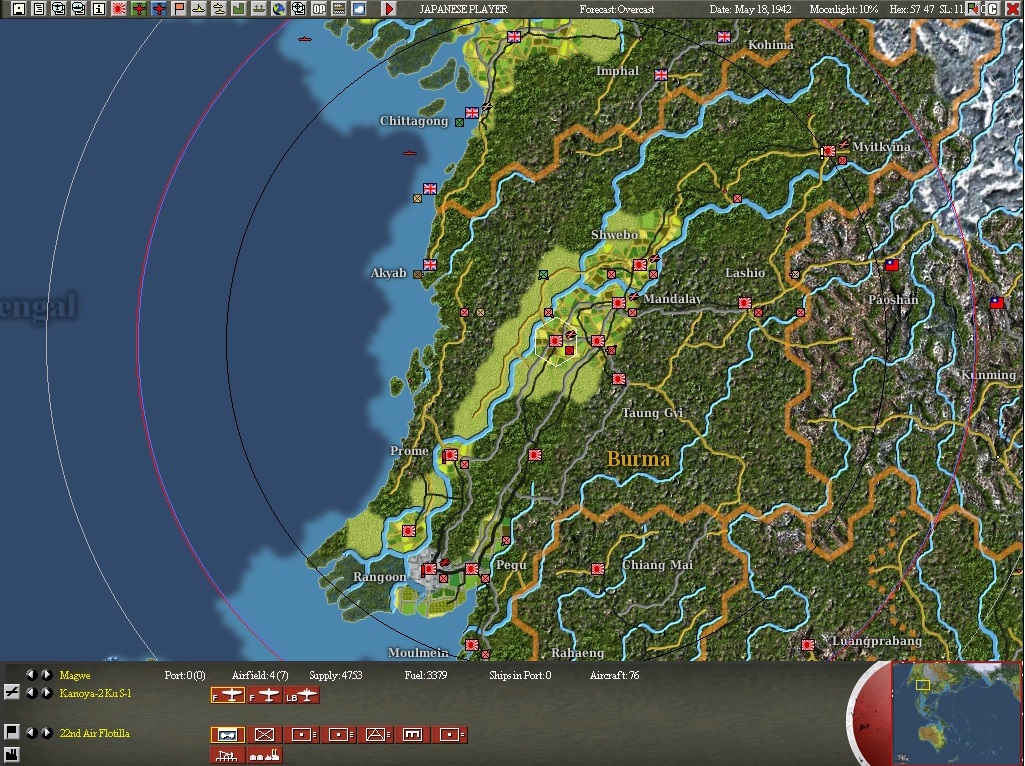Select the engineer bracket-symbol unit button
1025x766 pixels.
coord(412,735)
